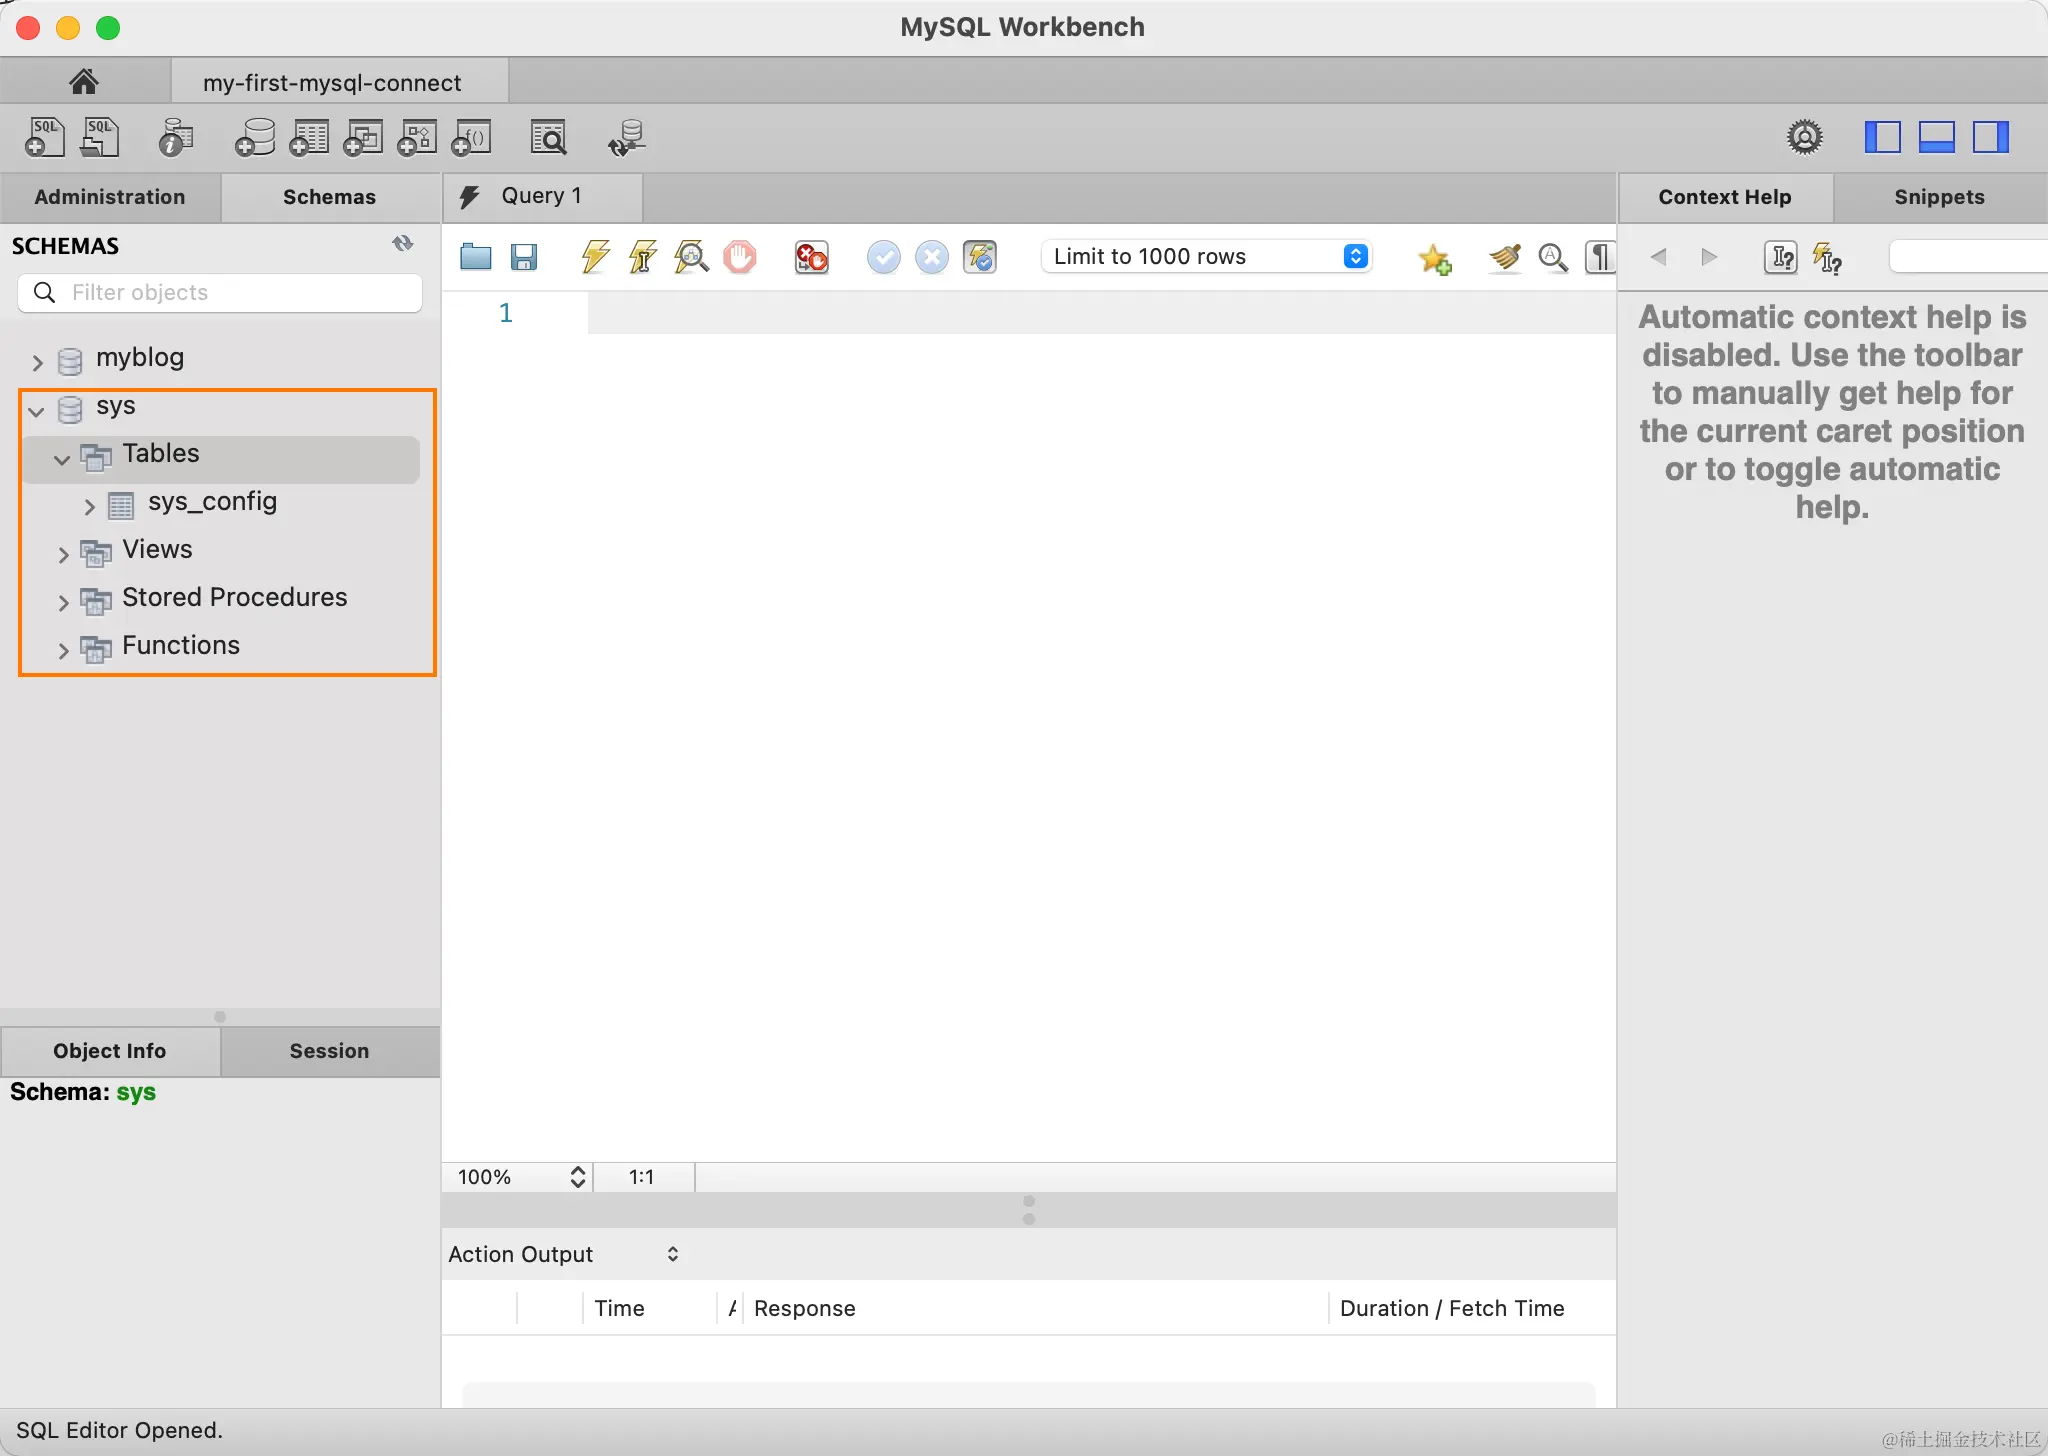The width and height of the screenshot is (2048, 1456).
Task: Open the Limit to 1000 rows dropdown
Action: coord(1207,256)
